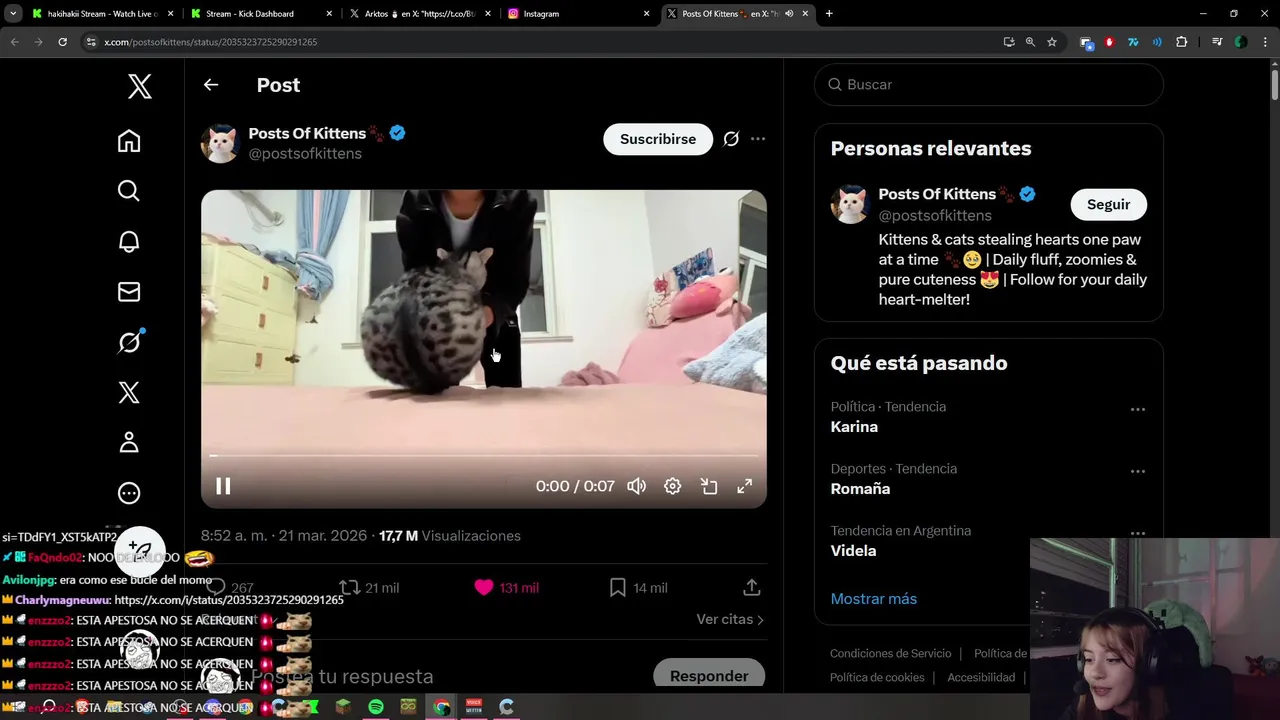Viewport: 1280px width, 720px height.
Task: Open Spotify from taskbar
Action: [376, 707]
